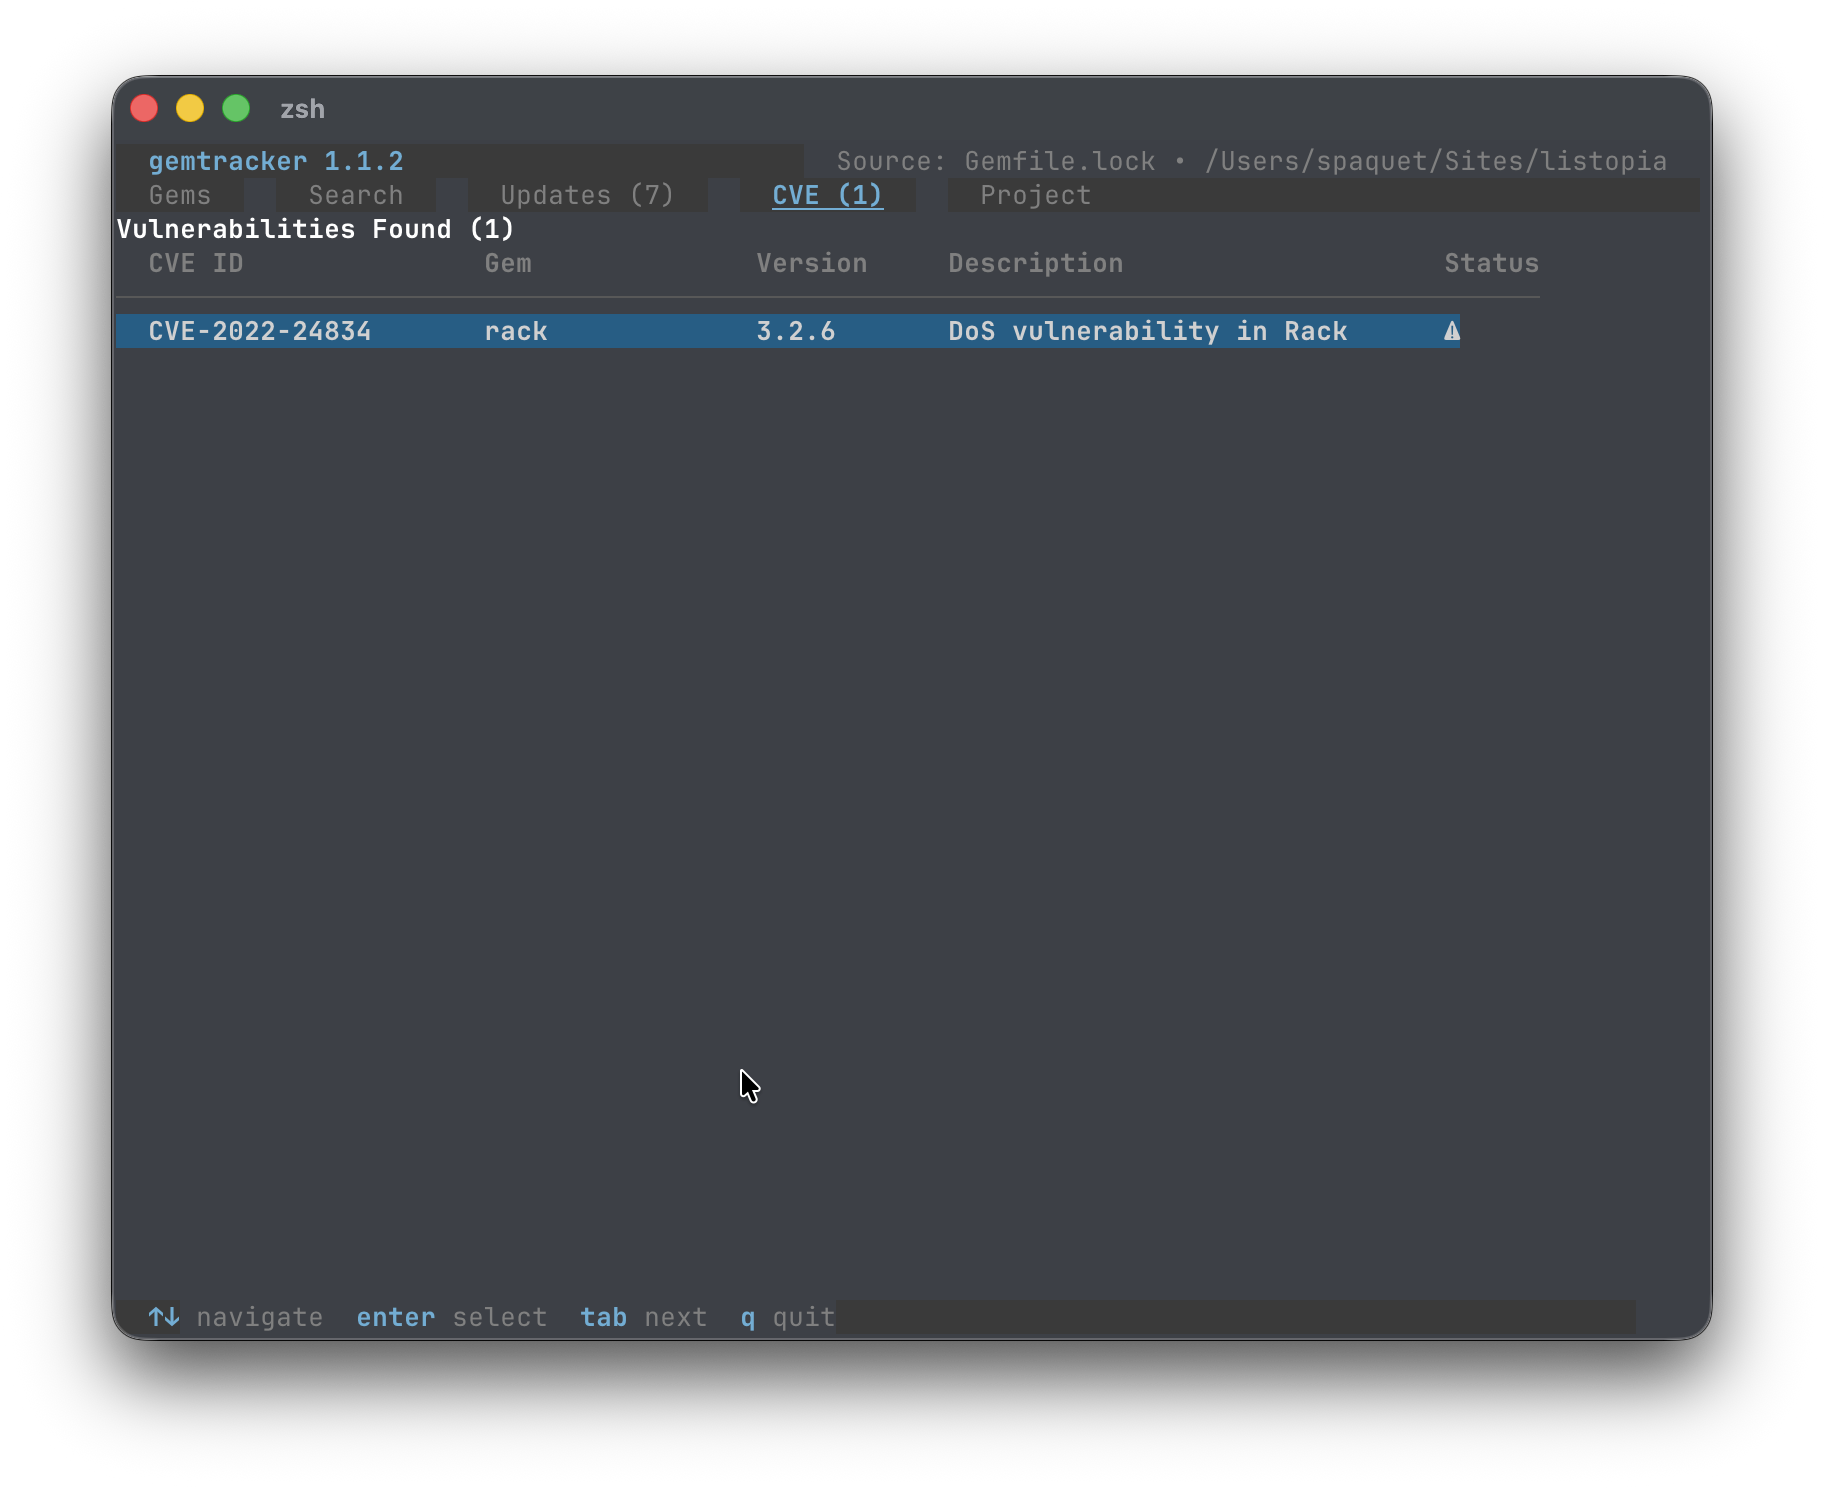Image resolution: width=1824 pixels, height=1488 pixels.
Task: Click the warning status icon for rack
Action: click(1451, 331)
